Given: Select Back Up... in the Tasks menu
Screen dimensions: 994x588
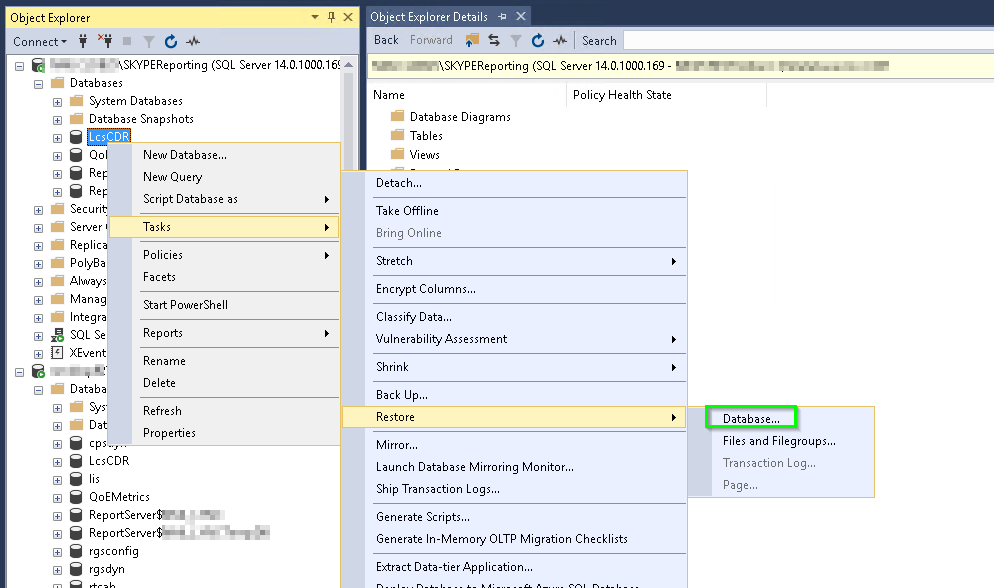Looking at the screenshot, I should coord(401,395).
